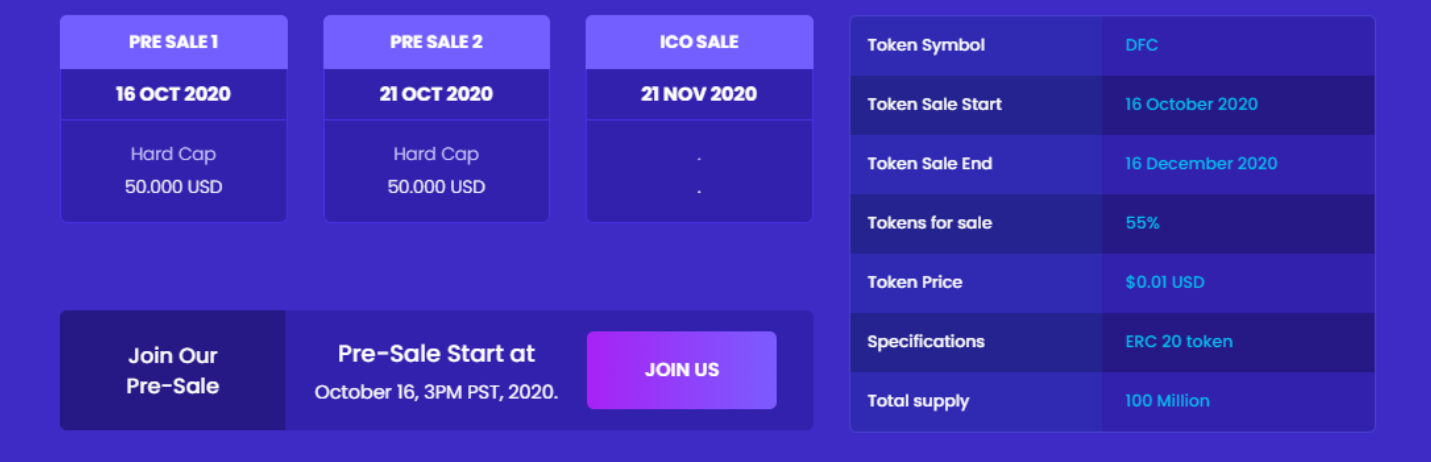
Task: Click the JOIN US button
Action: (681, 370)
